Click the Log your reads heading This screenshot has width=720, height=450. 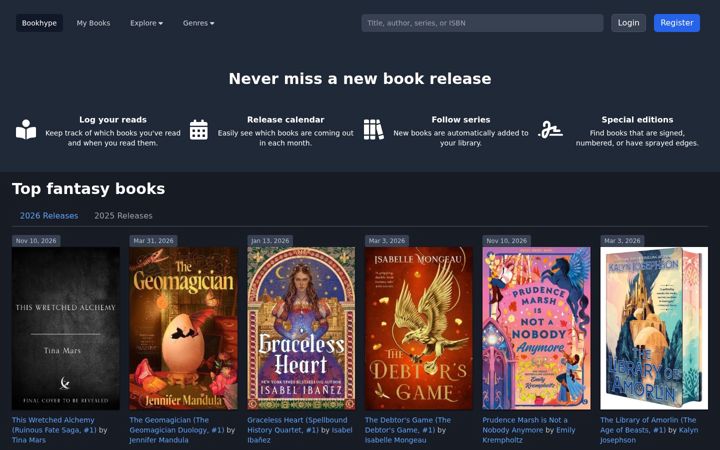click(x=113, y=120)
